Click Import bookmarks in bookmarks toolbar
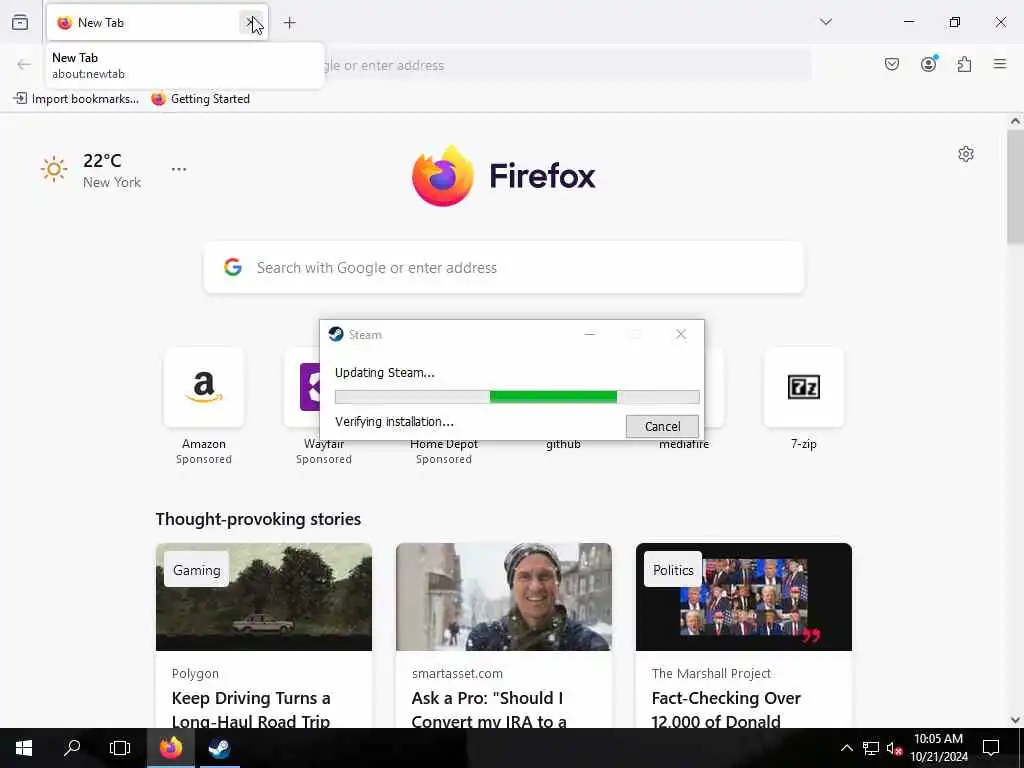 point(76,99)
